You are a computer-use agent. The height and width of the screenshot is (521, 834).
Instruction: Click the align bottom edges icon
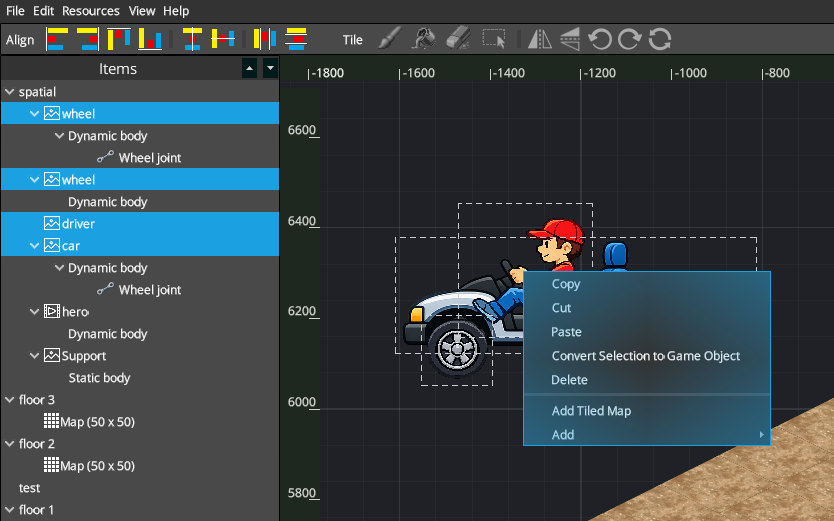coord(150,39)
